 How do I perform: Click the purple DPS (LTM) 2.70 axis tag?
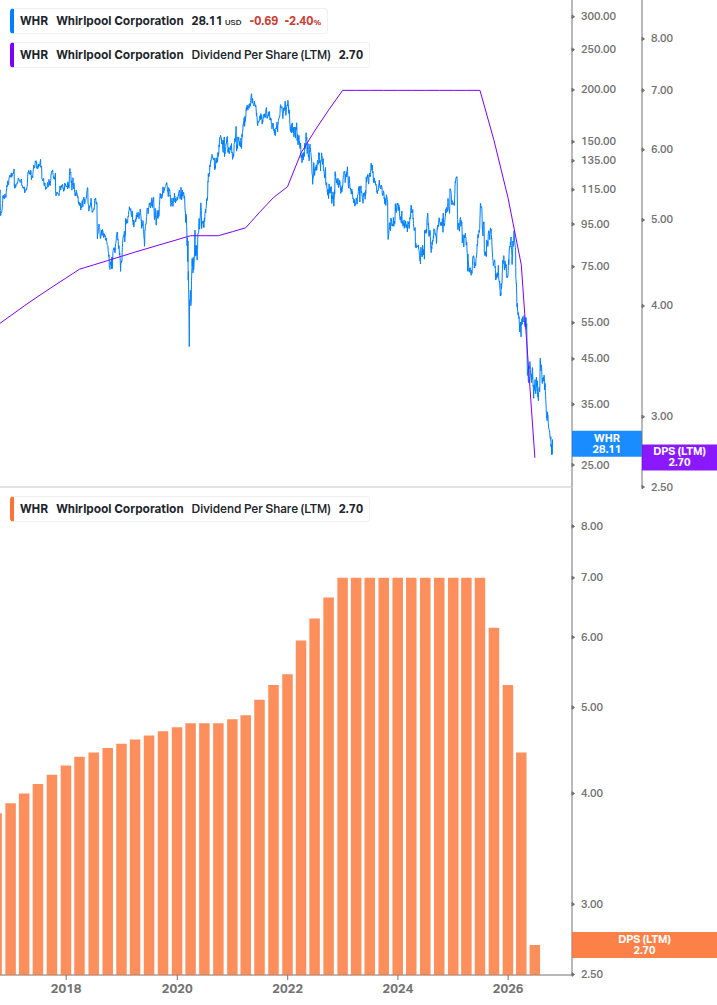tap(679, 457)
